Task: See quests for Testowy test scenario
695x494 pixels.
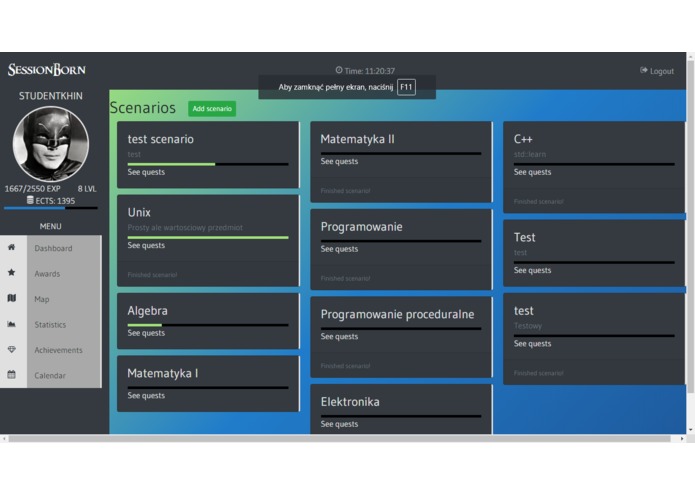Action: [x=533, y=344]
